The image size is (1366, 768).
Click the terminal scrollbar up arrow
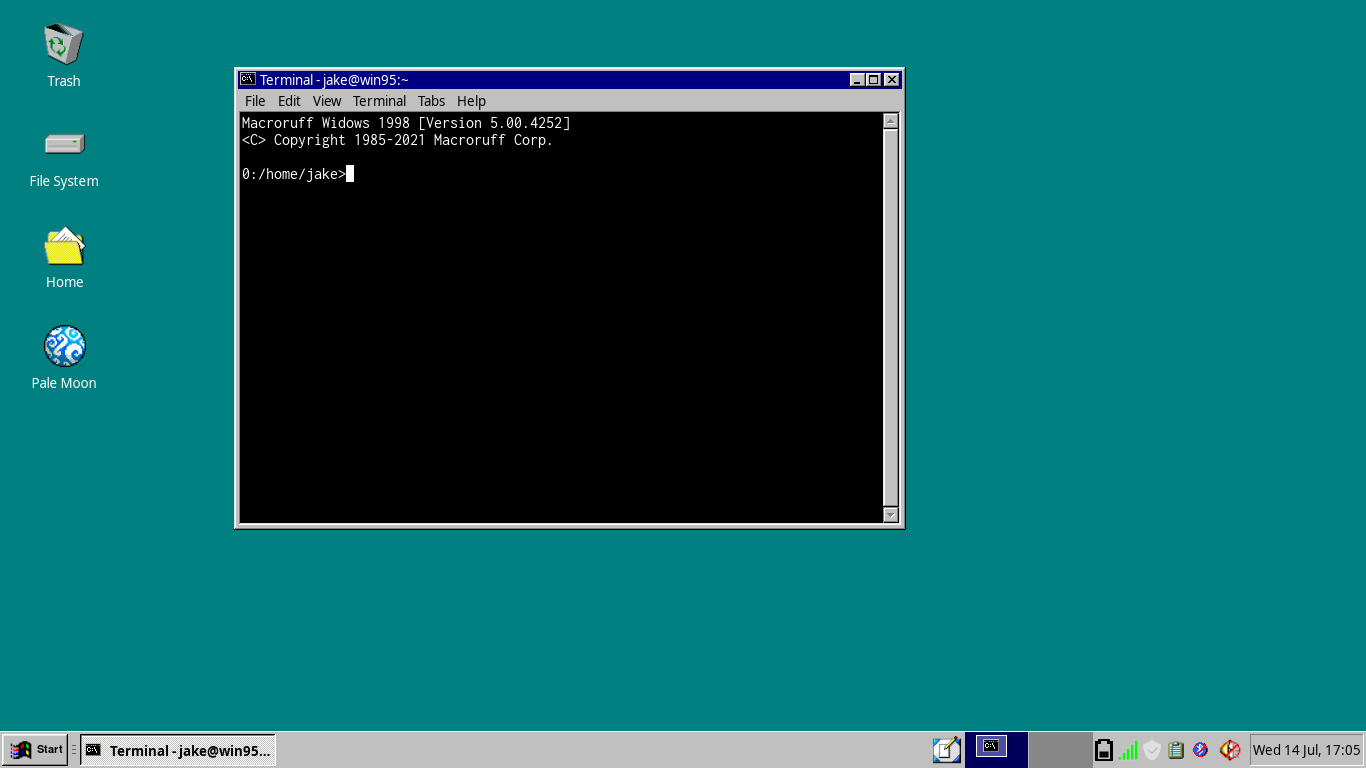pos(891,121)
